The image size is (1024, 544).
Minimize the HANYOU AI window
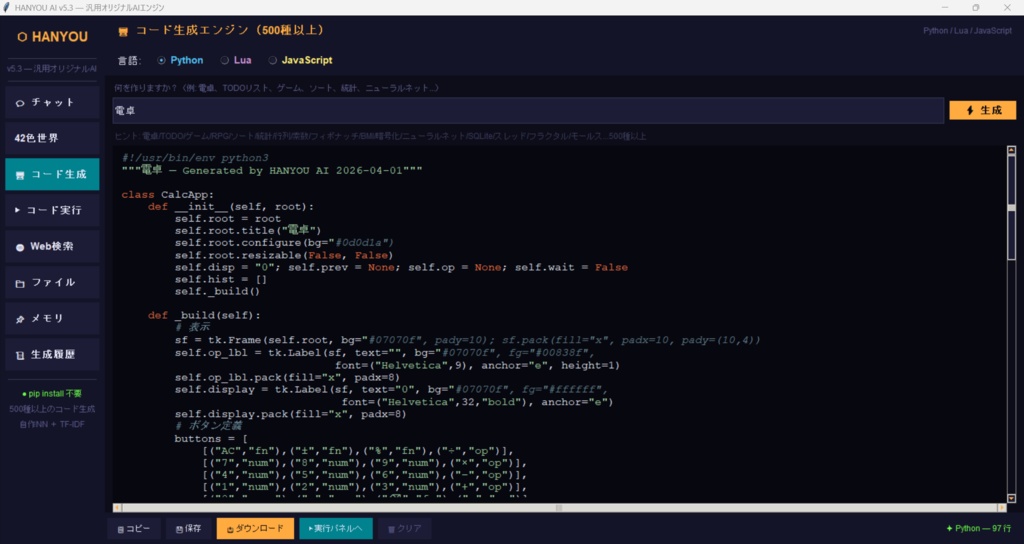point(945,8)
